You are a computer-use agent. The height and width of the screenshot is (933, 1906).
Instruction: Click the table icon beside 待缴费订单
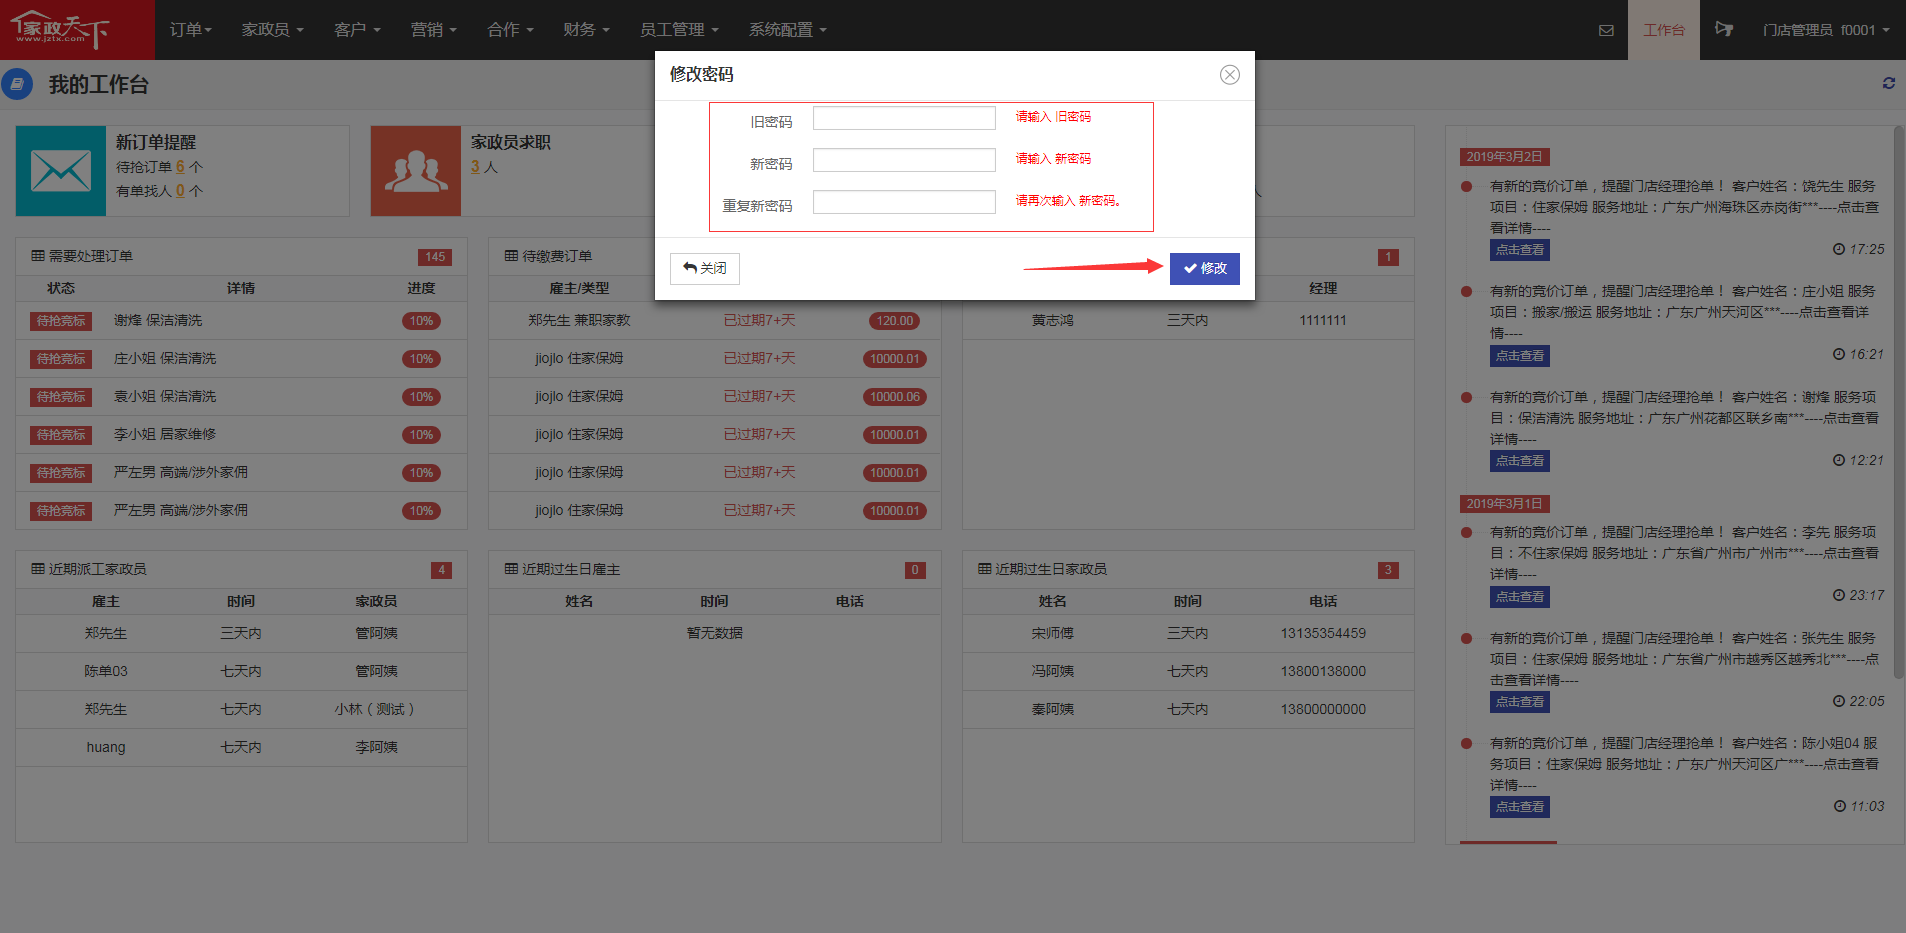click(511, 256)
